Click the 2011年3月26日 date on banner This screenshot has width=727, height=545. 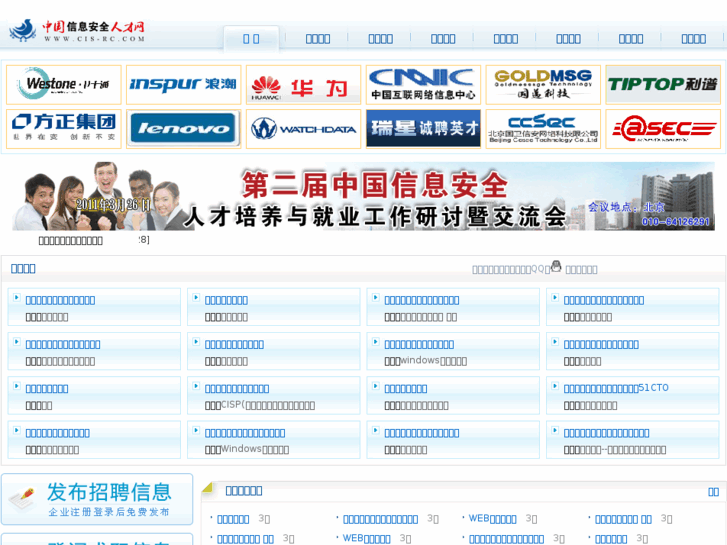click(x=113, y=205)
